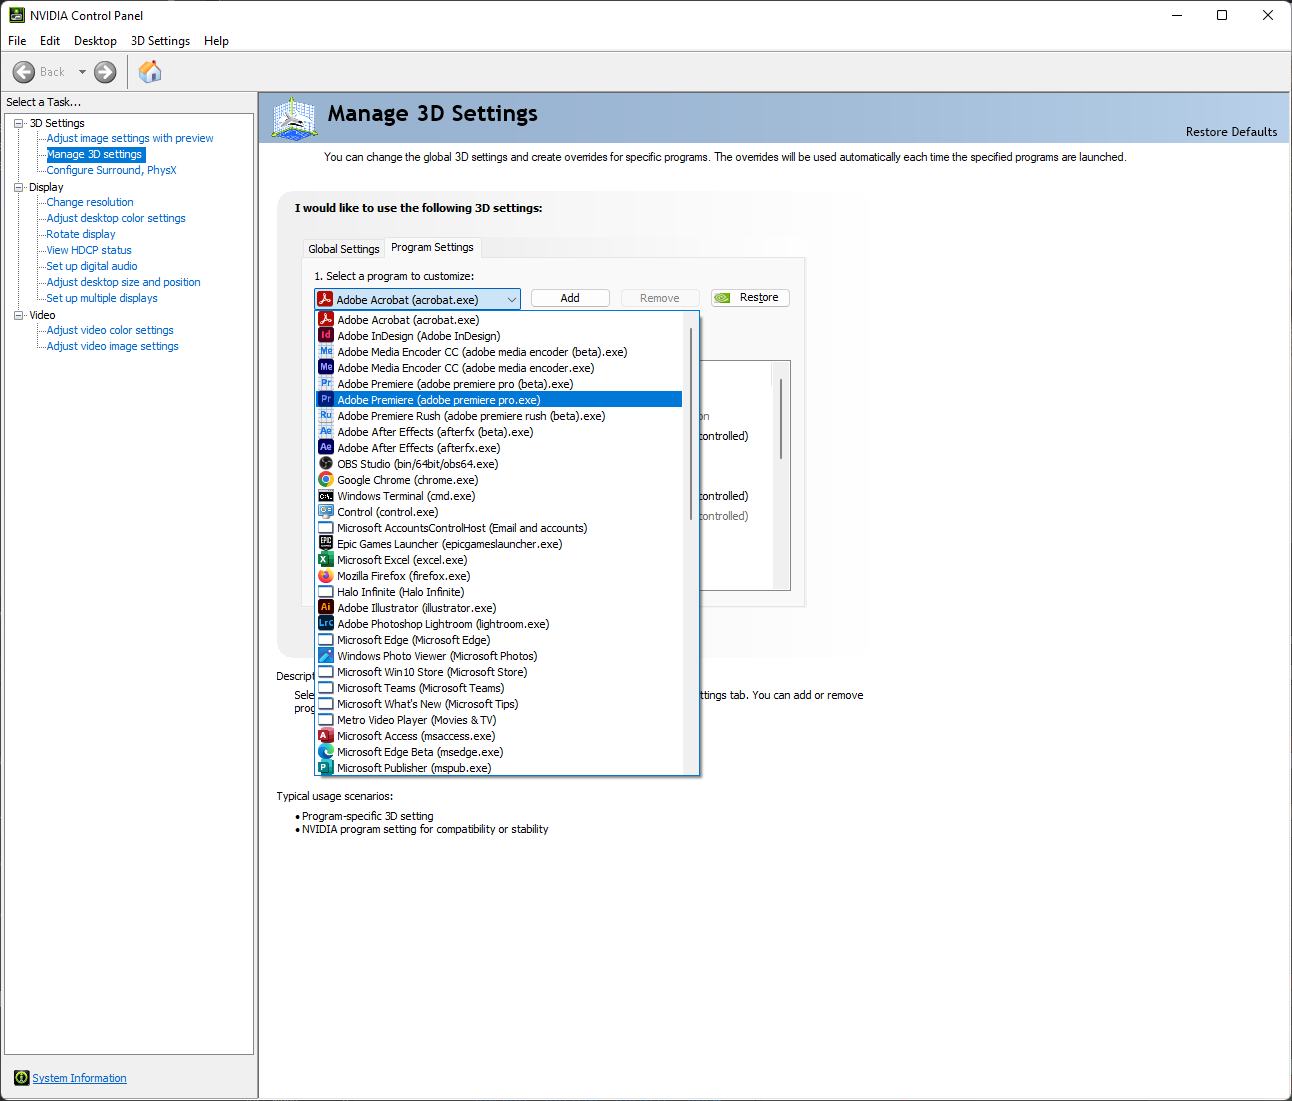
Task: Open Adjust video image settings
Action: click(x=113, y=346)
